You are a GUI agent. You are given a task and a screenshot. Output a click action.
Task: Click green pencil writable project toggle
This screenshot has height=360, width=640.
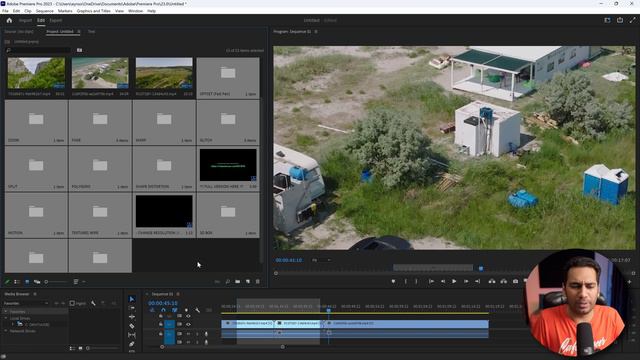pyautogui.click(x=7, y=282)
